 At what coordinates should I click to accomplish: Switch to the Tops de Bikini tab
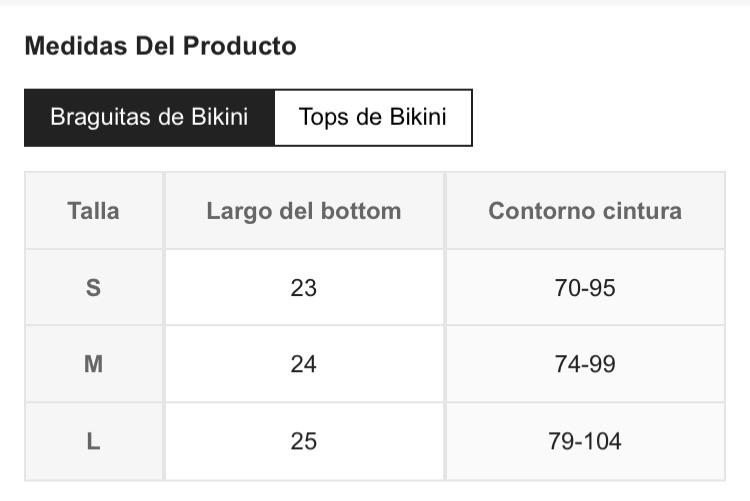point(373,117)
